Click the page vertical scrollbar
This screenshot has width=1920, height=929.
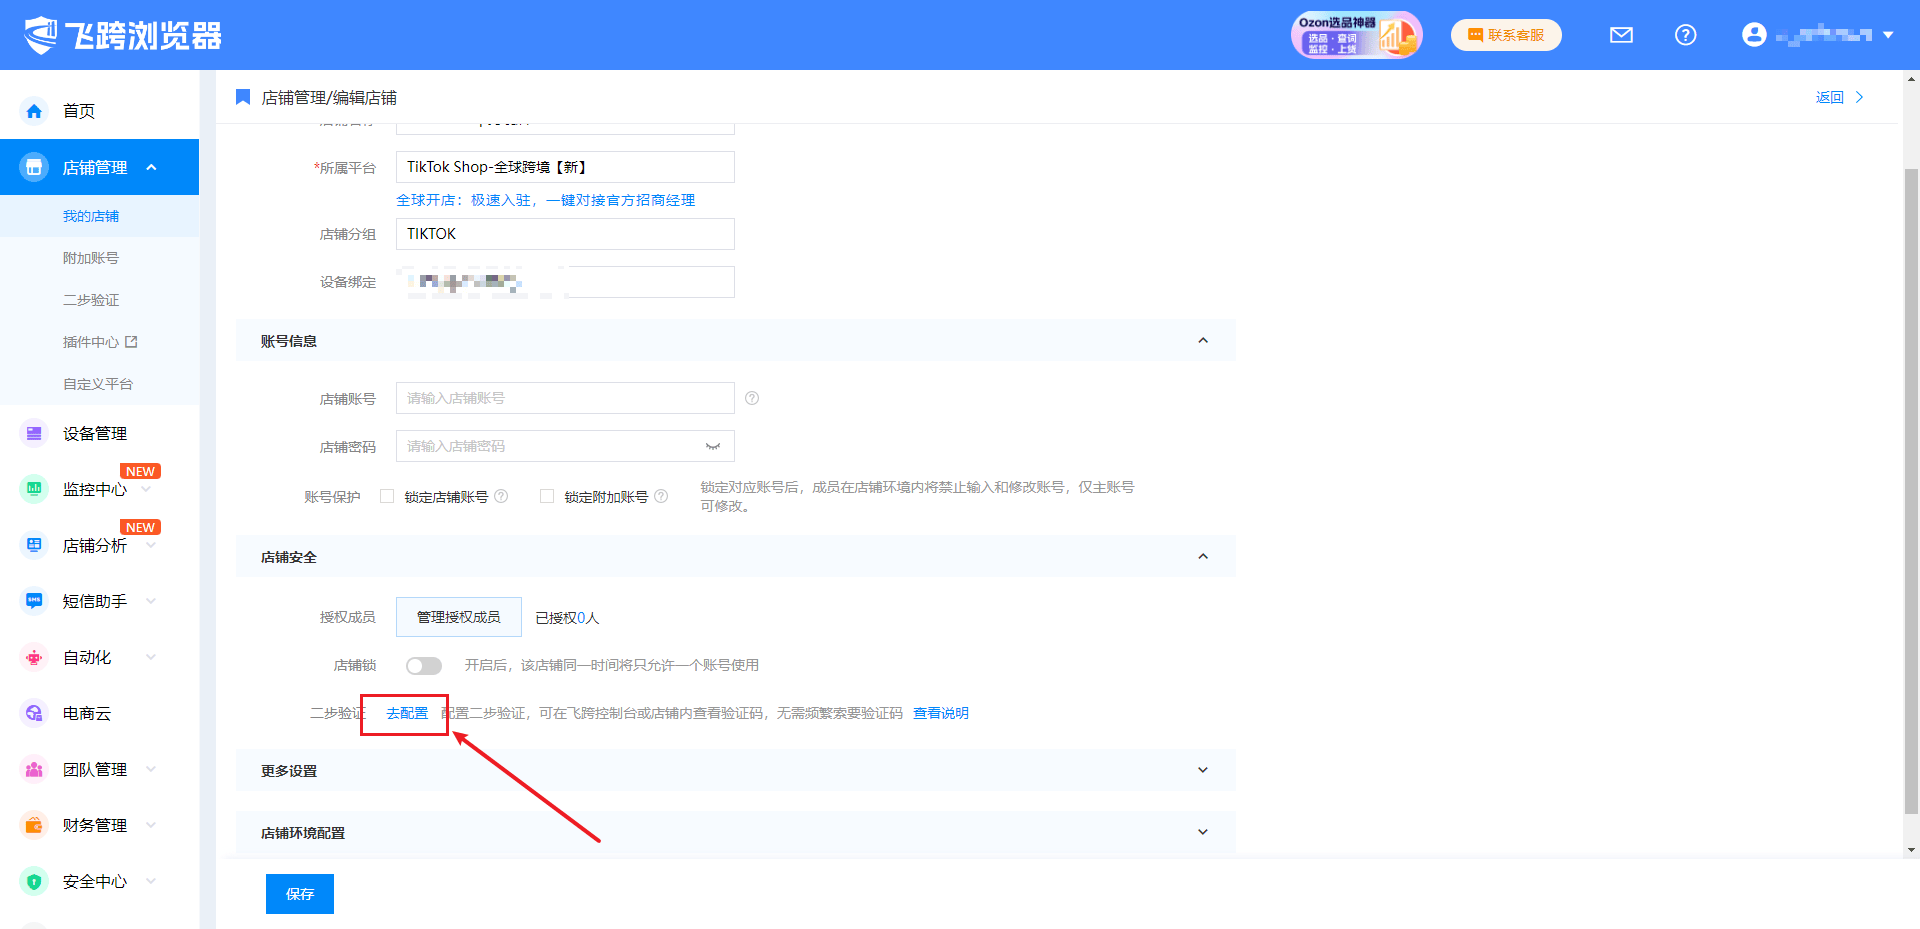pyautogui.click(x=1911, y=490)
